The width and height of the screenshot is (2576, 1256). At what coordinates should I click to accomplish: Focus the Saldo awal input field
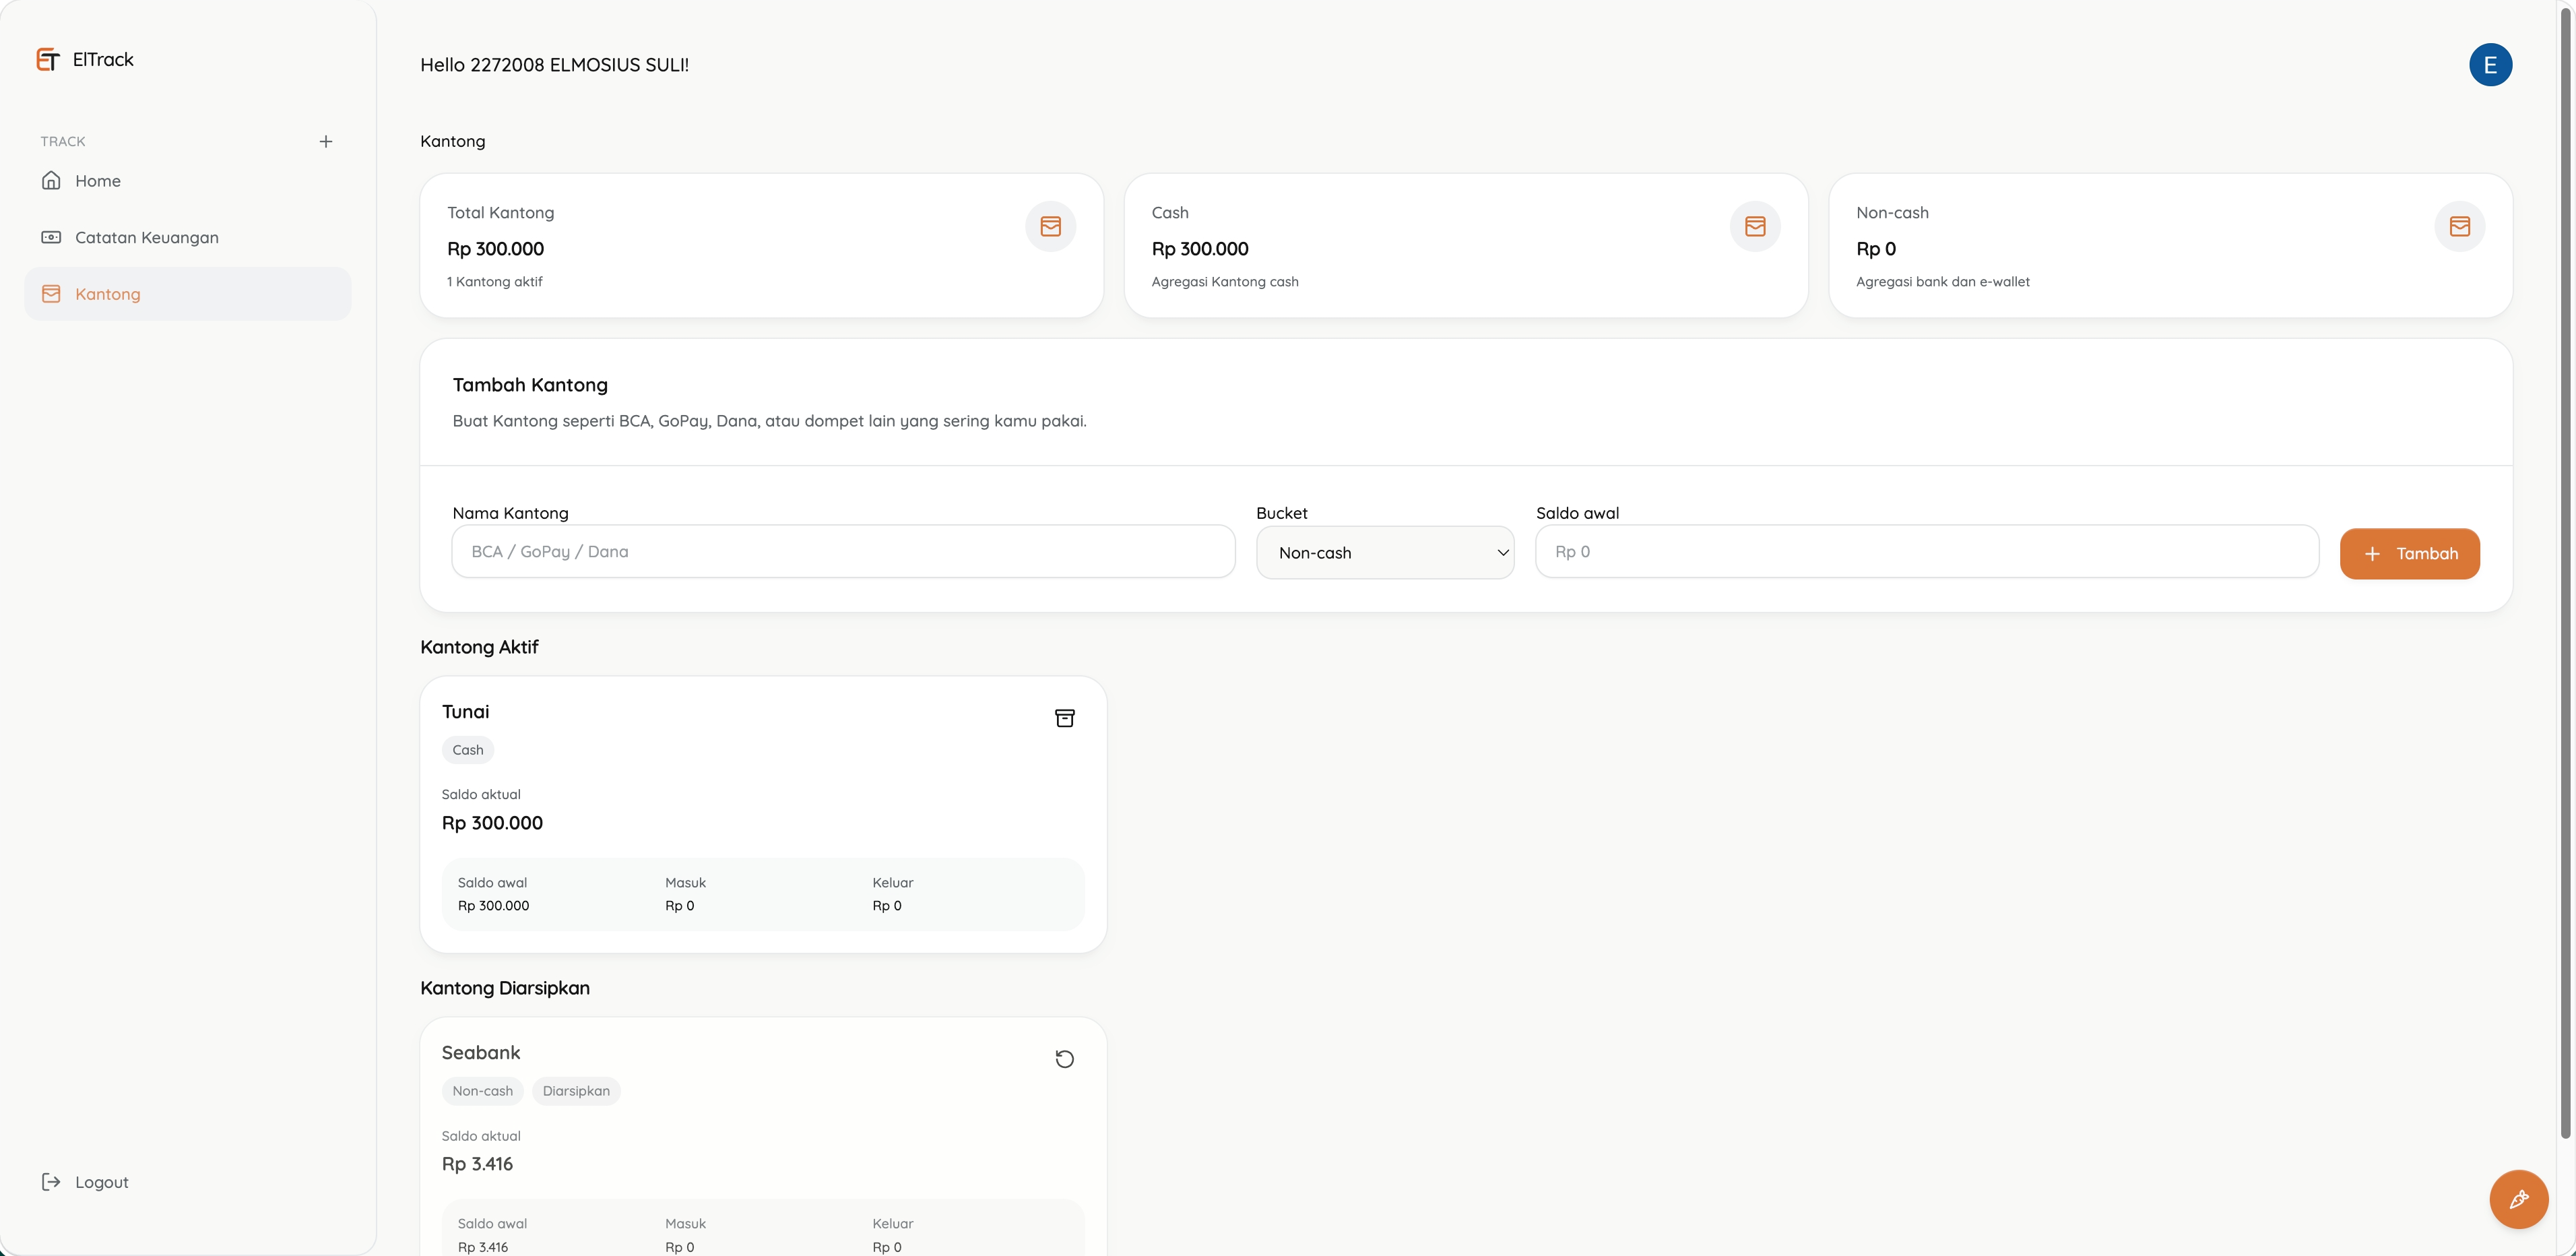1927,552
